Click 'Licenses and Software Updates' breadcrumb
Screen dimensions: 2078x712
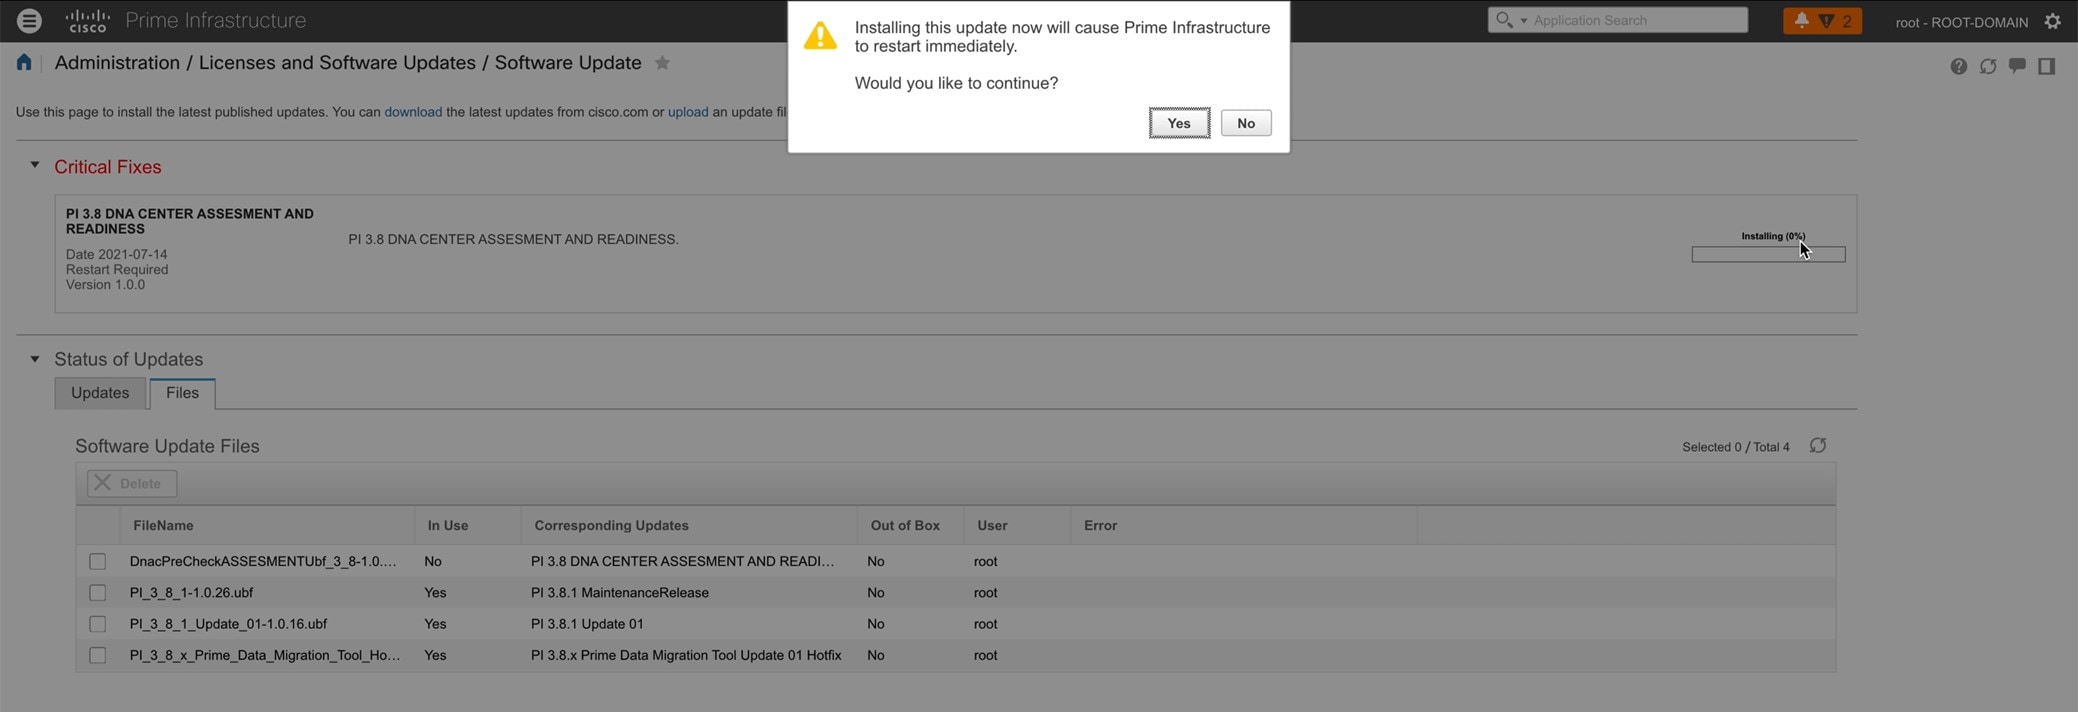[x=337, y=63]
